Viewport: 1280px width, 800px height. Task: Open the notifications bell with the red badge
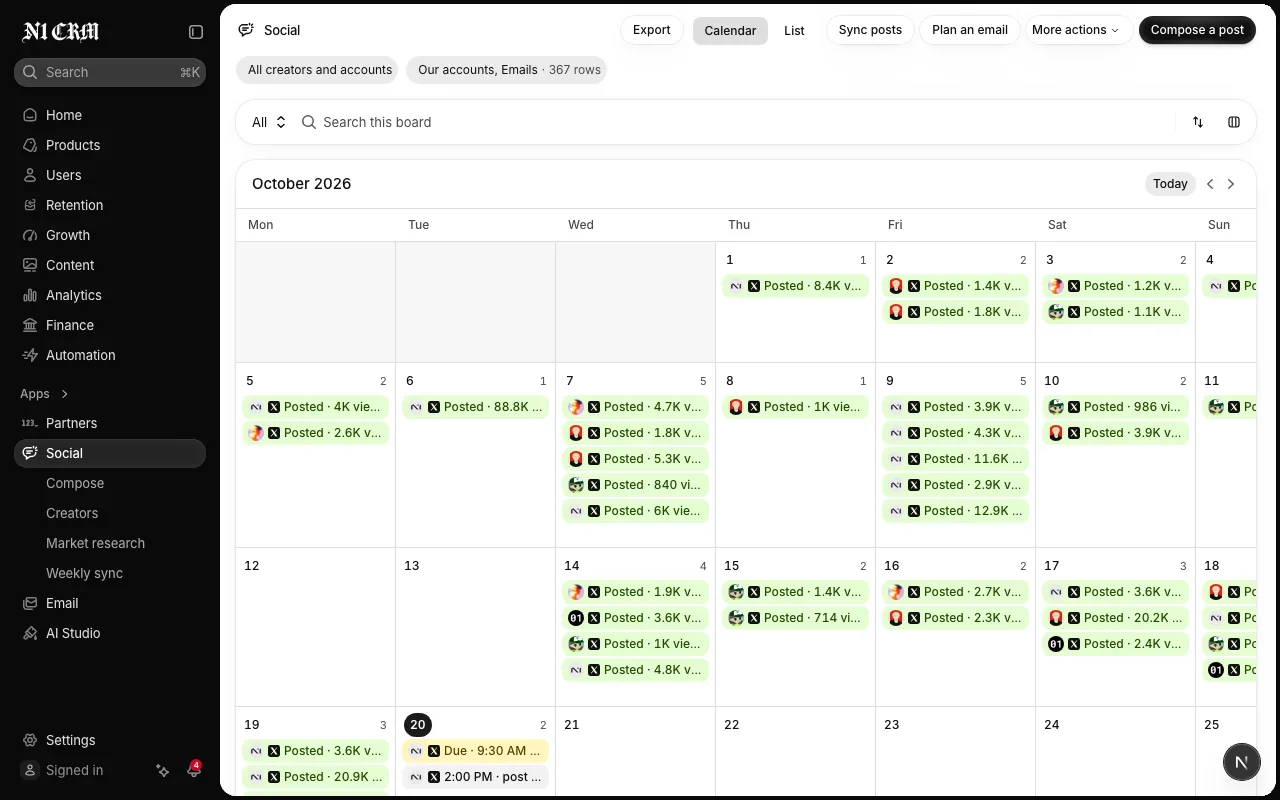[x=194, y=770]
